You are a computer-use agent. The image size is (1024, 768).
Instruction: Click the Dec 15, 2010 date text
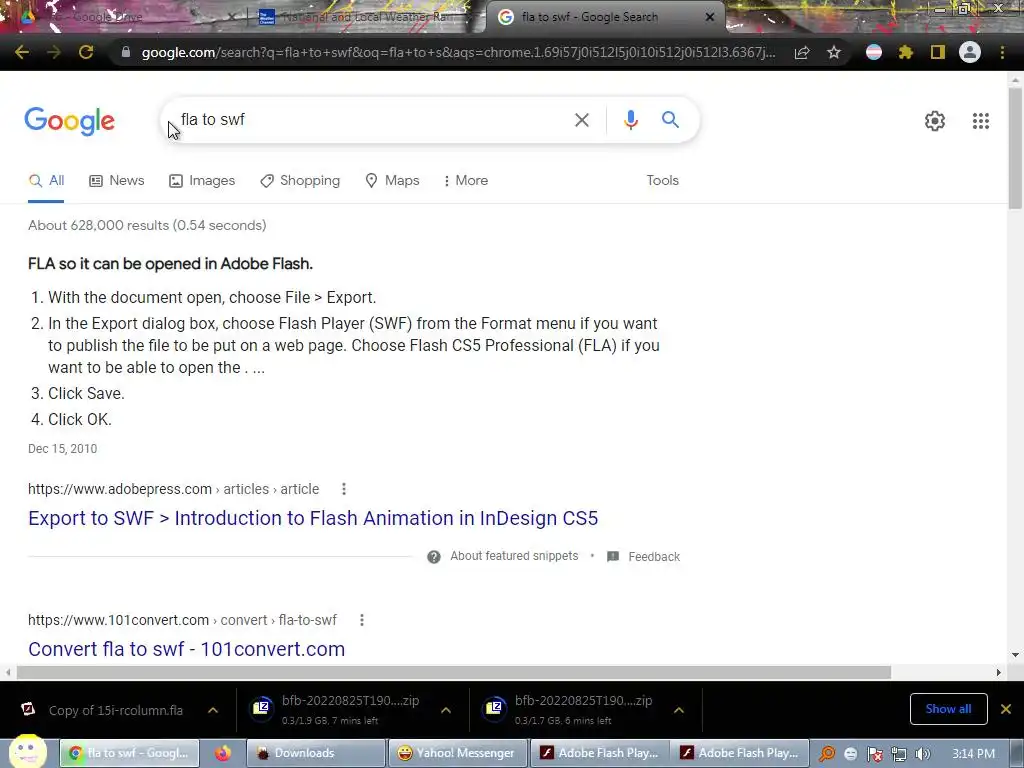tap(63, 449)
